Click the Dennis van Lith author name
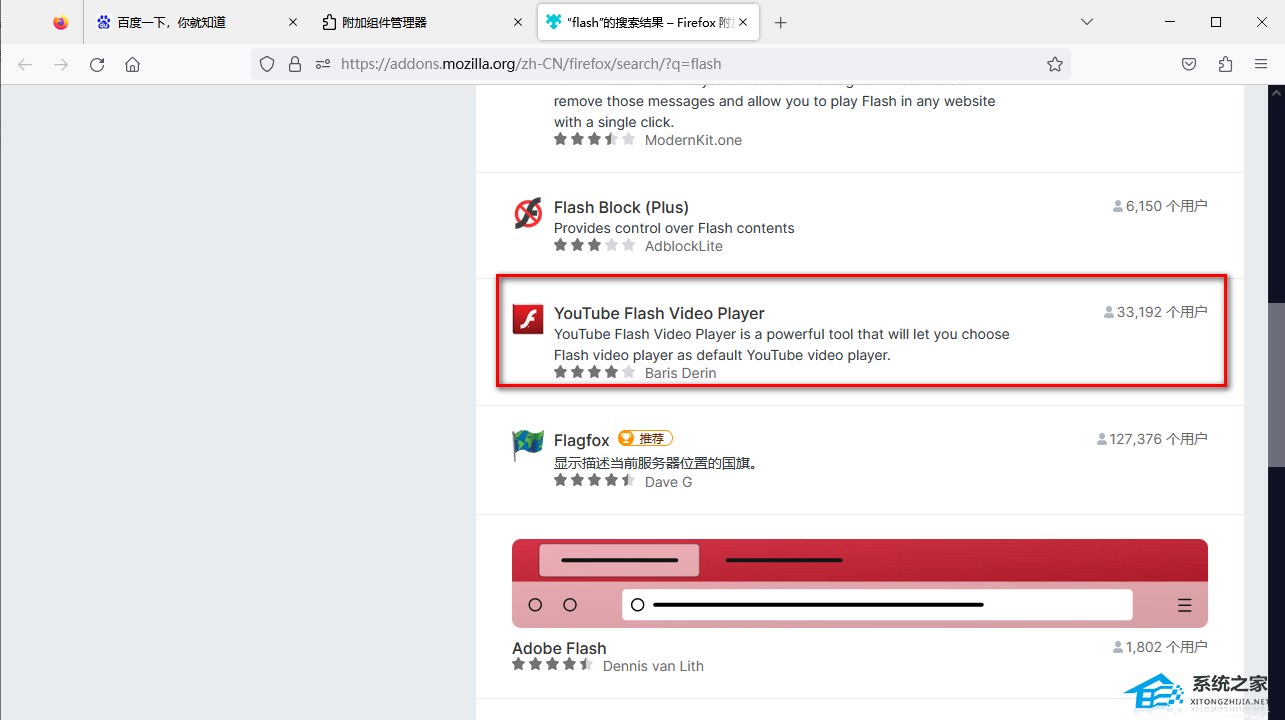The height and width of the screenshot is (720, 1285). [x=653, y=666]
